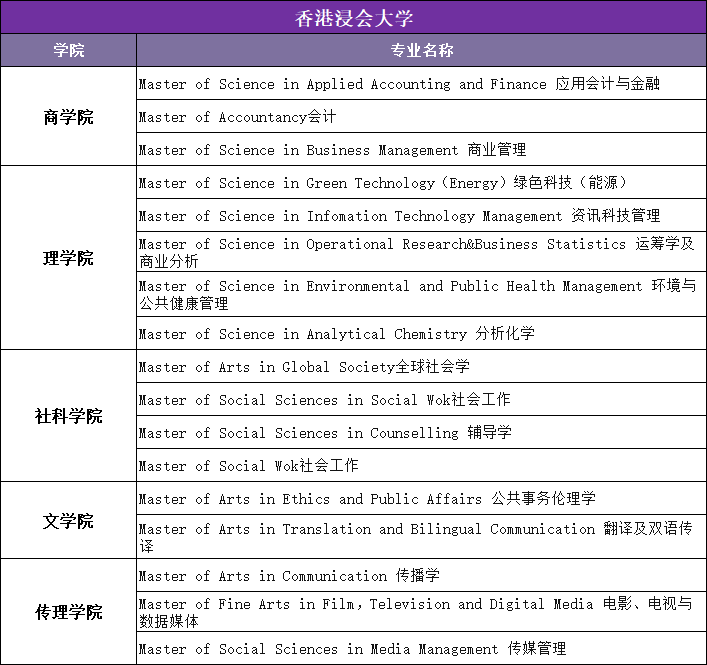Select Analytical Chemistry 分析化学 row
The width and height of the screenshot is (707, 665).
click(x=422, y=333)
